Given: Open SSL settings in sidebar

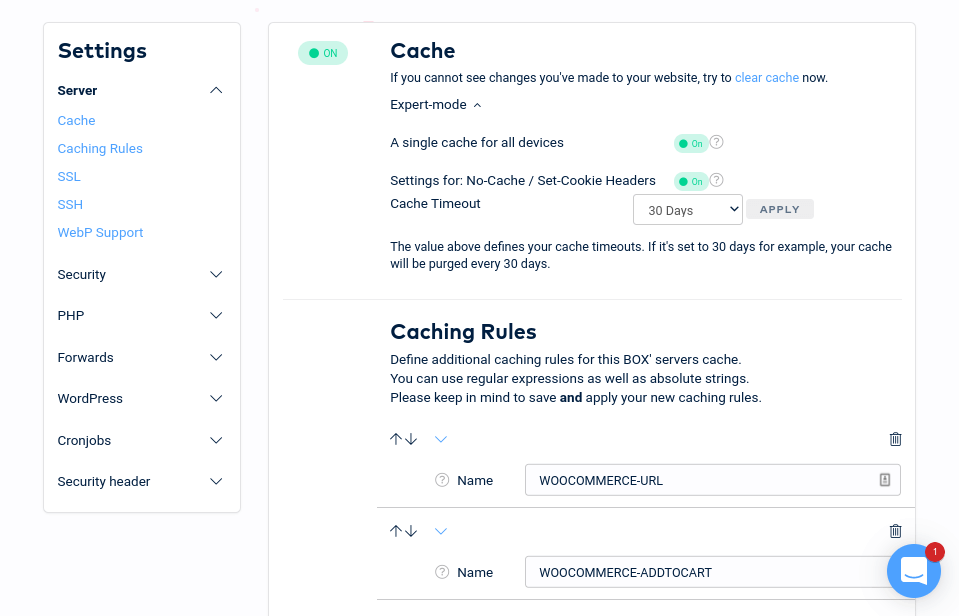Looking at the screenshot, I should pos(69,177).
